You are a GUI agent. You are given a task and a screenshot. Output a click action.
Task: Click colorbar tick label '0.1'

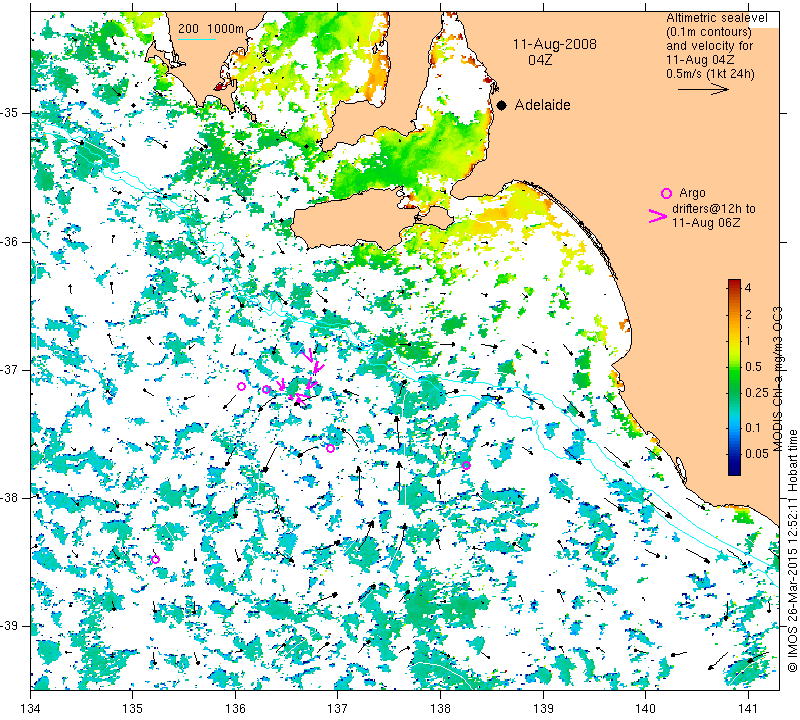(x=753, y=428)
